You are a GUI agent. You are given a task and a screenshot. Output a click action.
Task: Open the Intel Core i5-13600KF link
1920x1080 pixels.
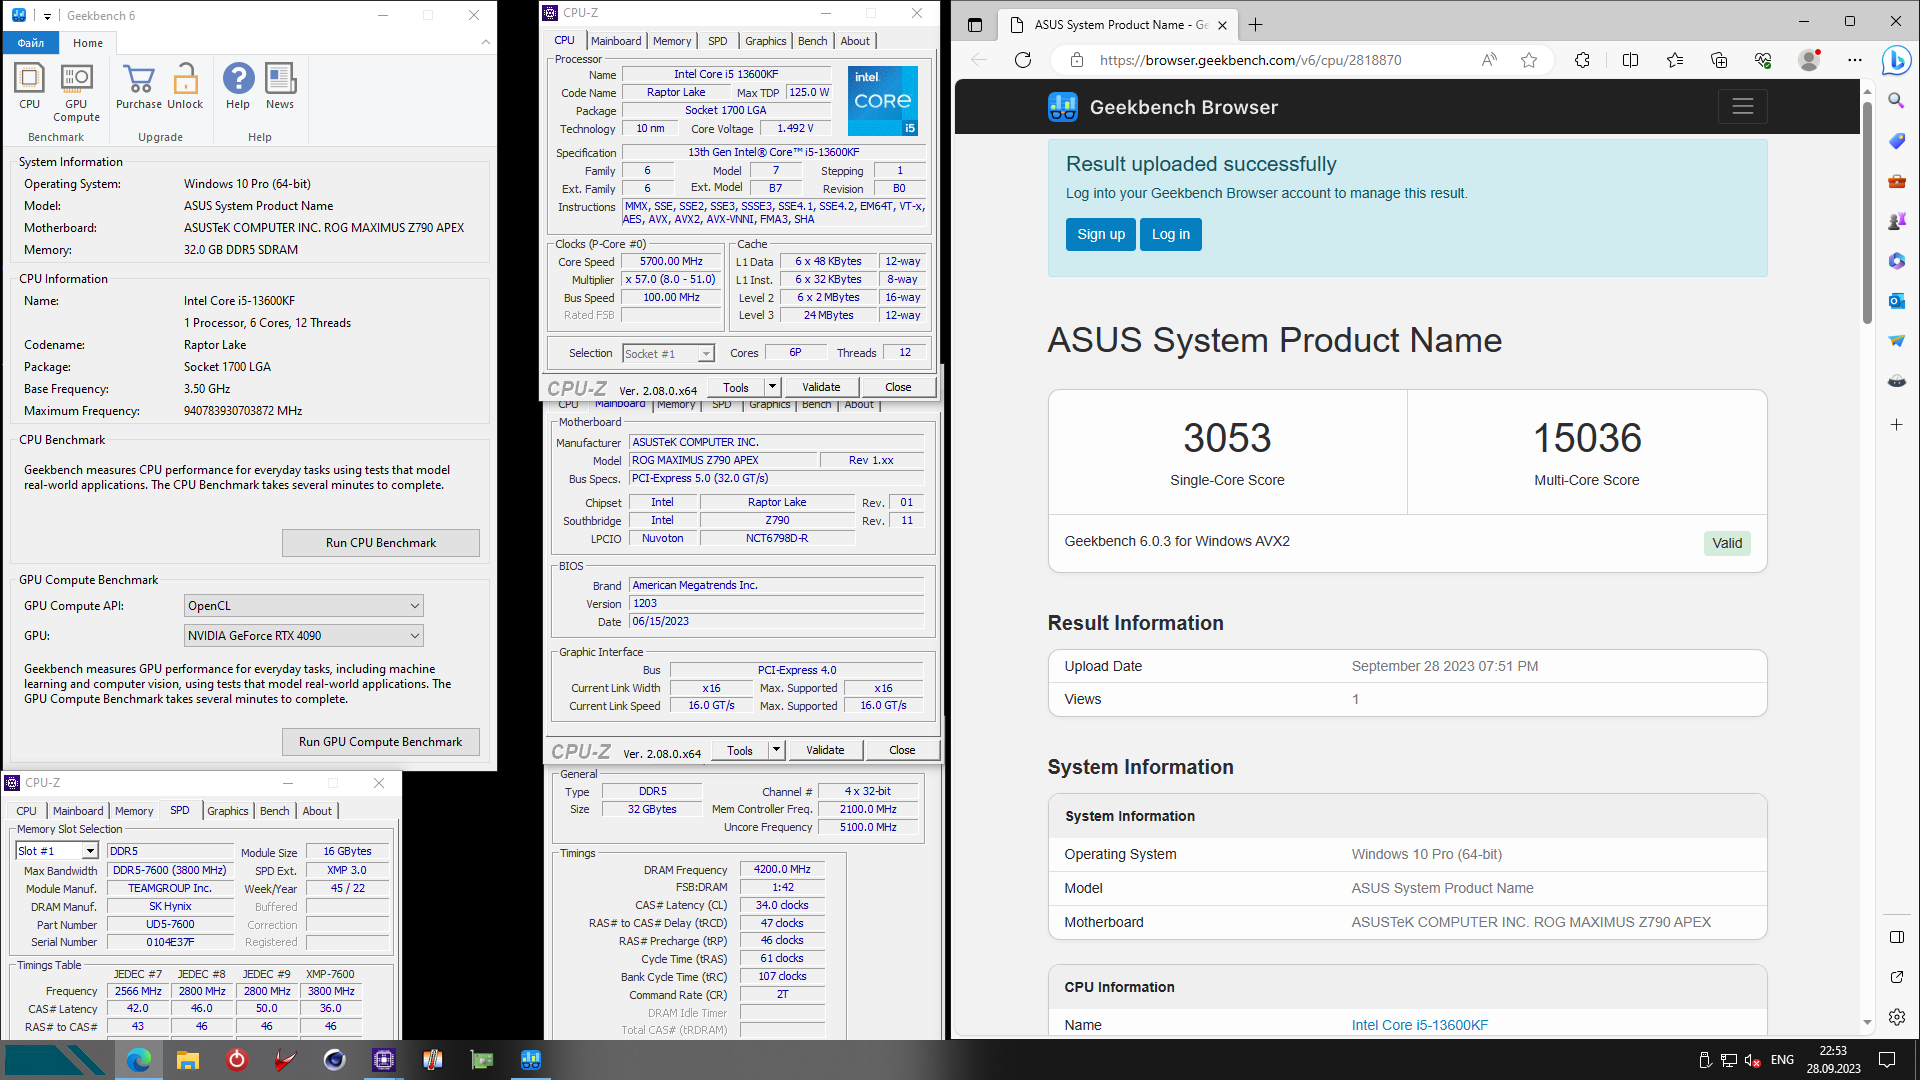click(1419, 1025)
